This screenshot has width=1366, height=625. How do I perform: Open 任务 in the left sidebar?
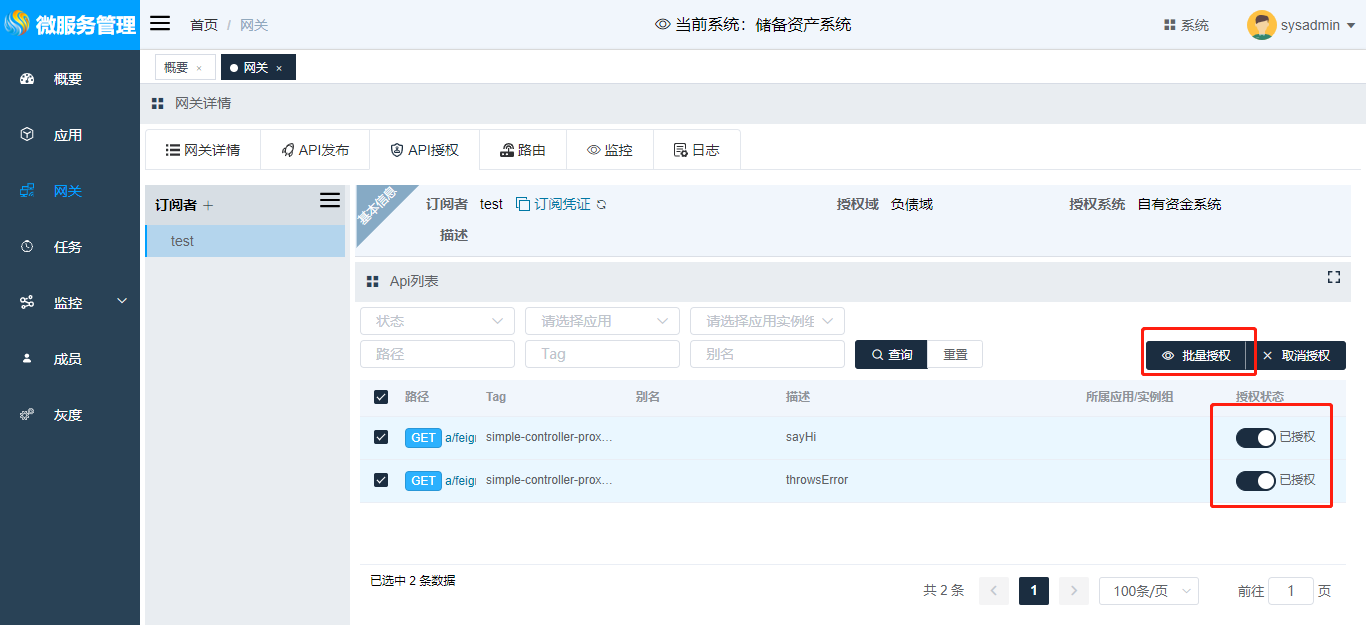pyautogui.click(x=68, y=247)
